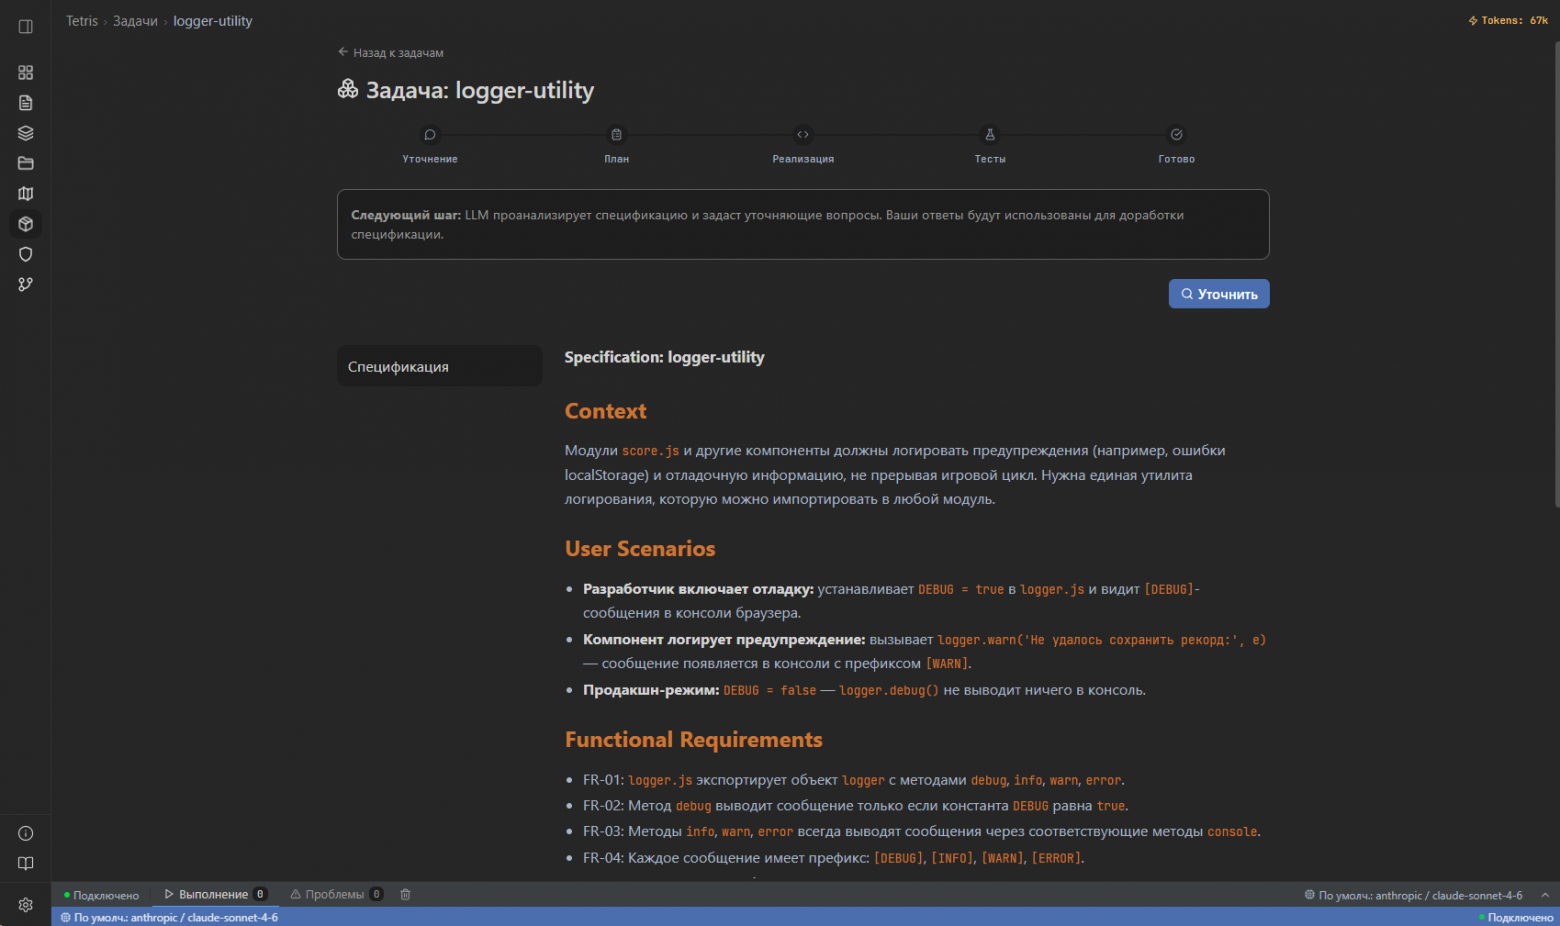Click the FR-01 requirement line
1560x926 pixels.
coord(854,780)
